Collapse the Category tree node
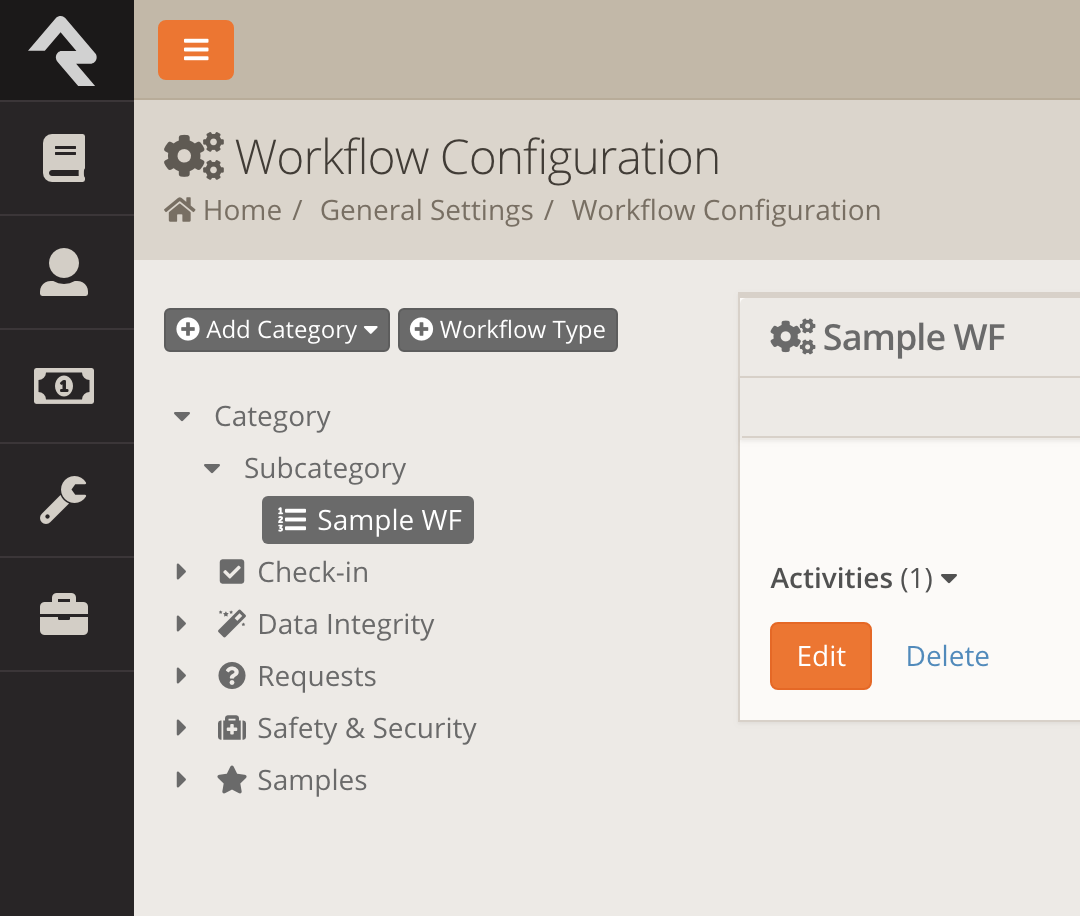The height and width of the screenshot is (916, 1080). tap(182, 416)
